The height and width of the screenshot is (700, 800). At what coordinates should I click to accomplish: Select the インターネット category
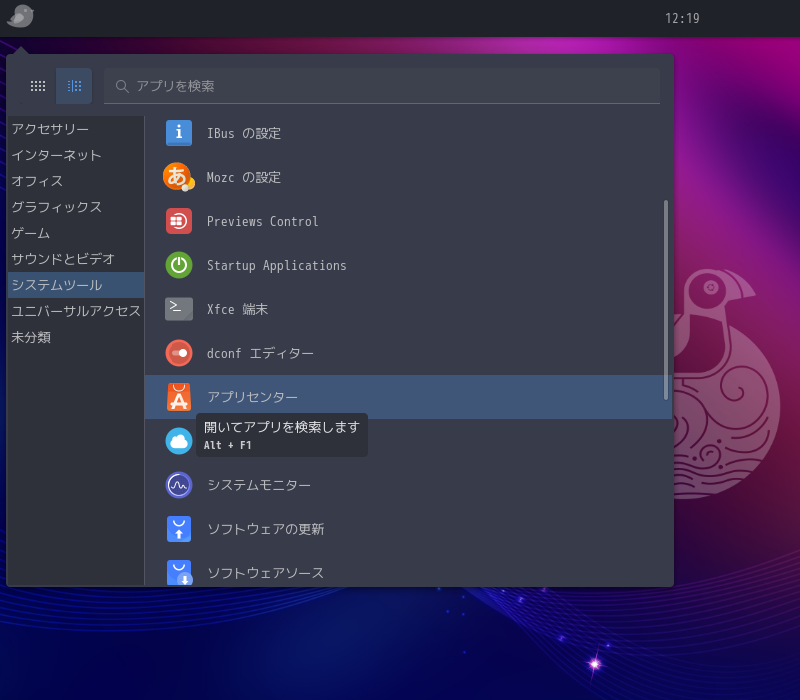(x=76, y=155)
